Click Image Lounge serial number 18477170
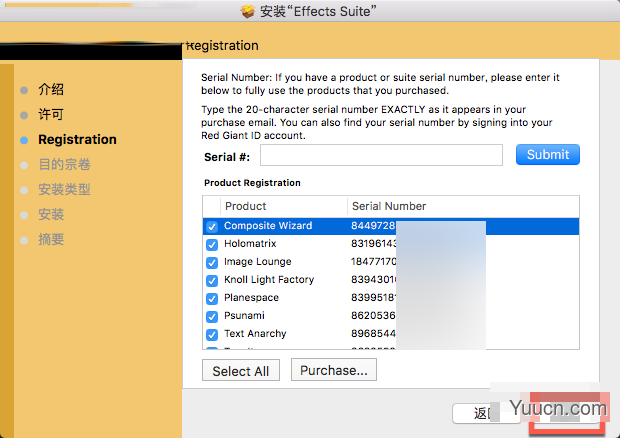620x438 pixels. click(x=374, y=261)
